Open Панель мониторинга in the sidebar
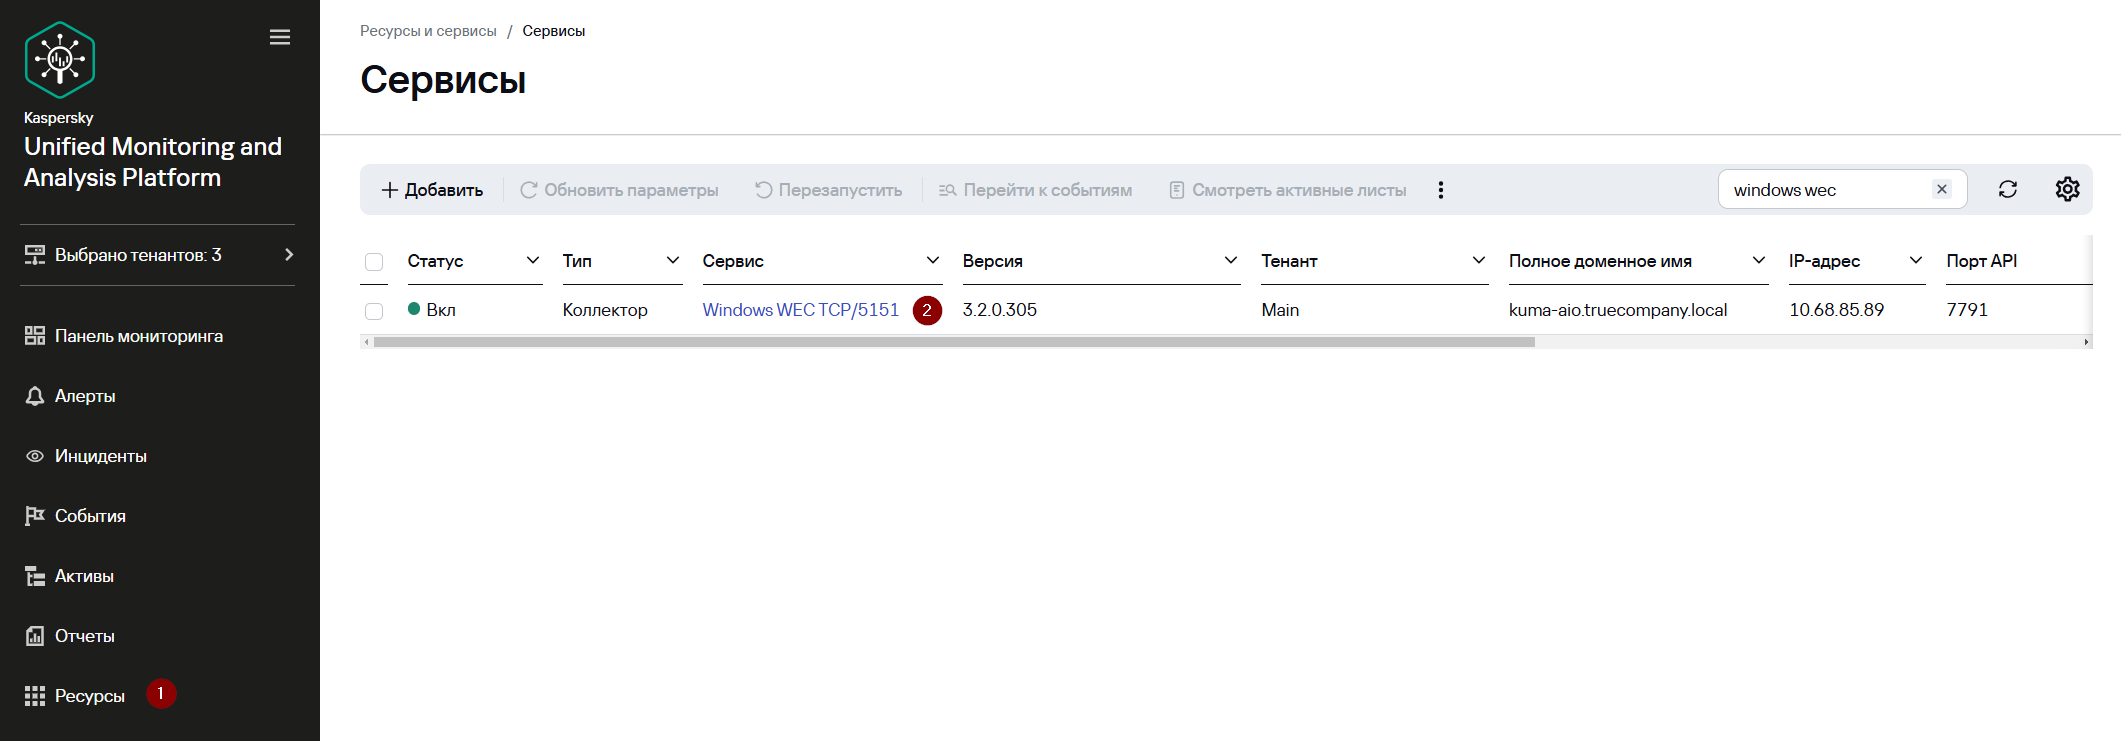This screenshot has height=741, width=2121. pyautogui.click(x=124, y=336)
